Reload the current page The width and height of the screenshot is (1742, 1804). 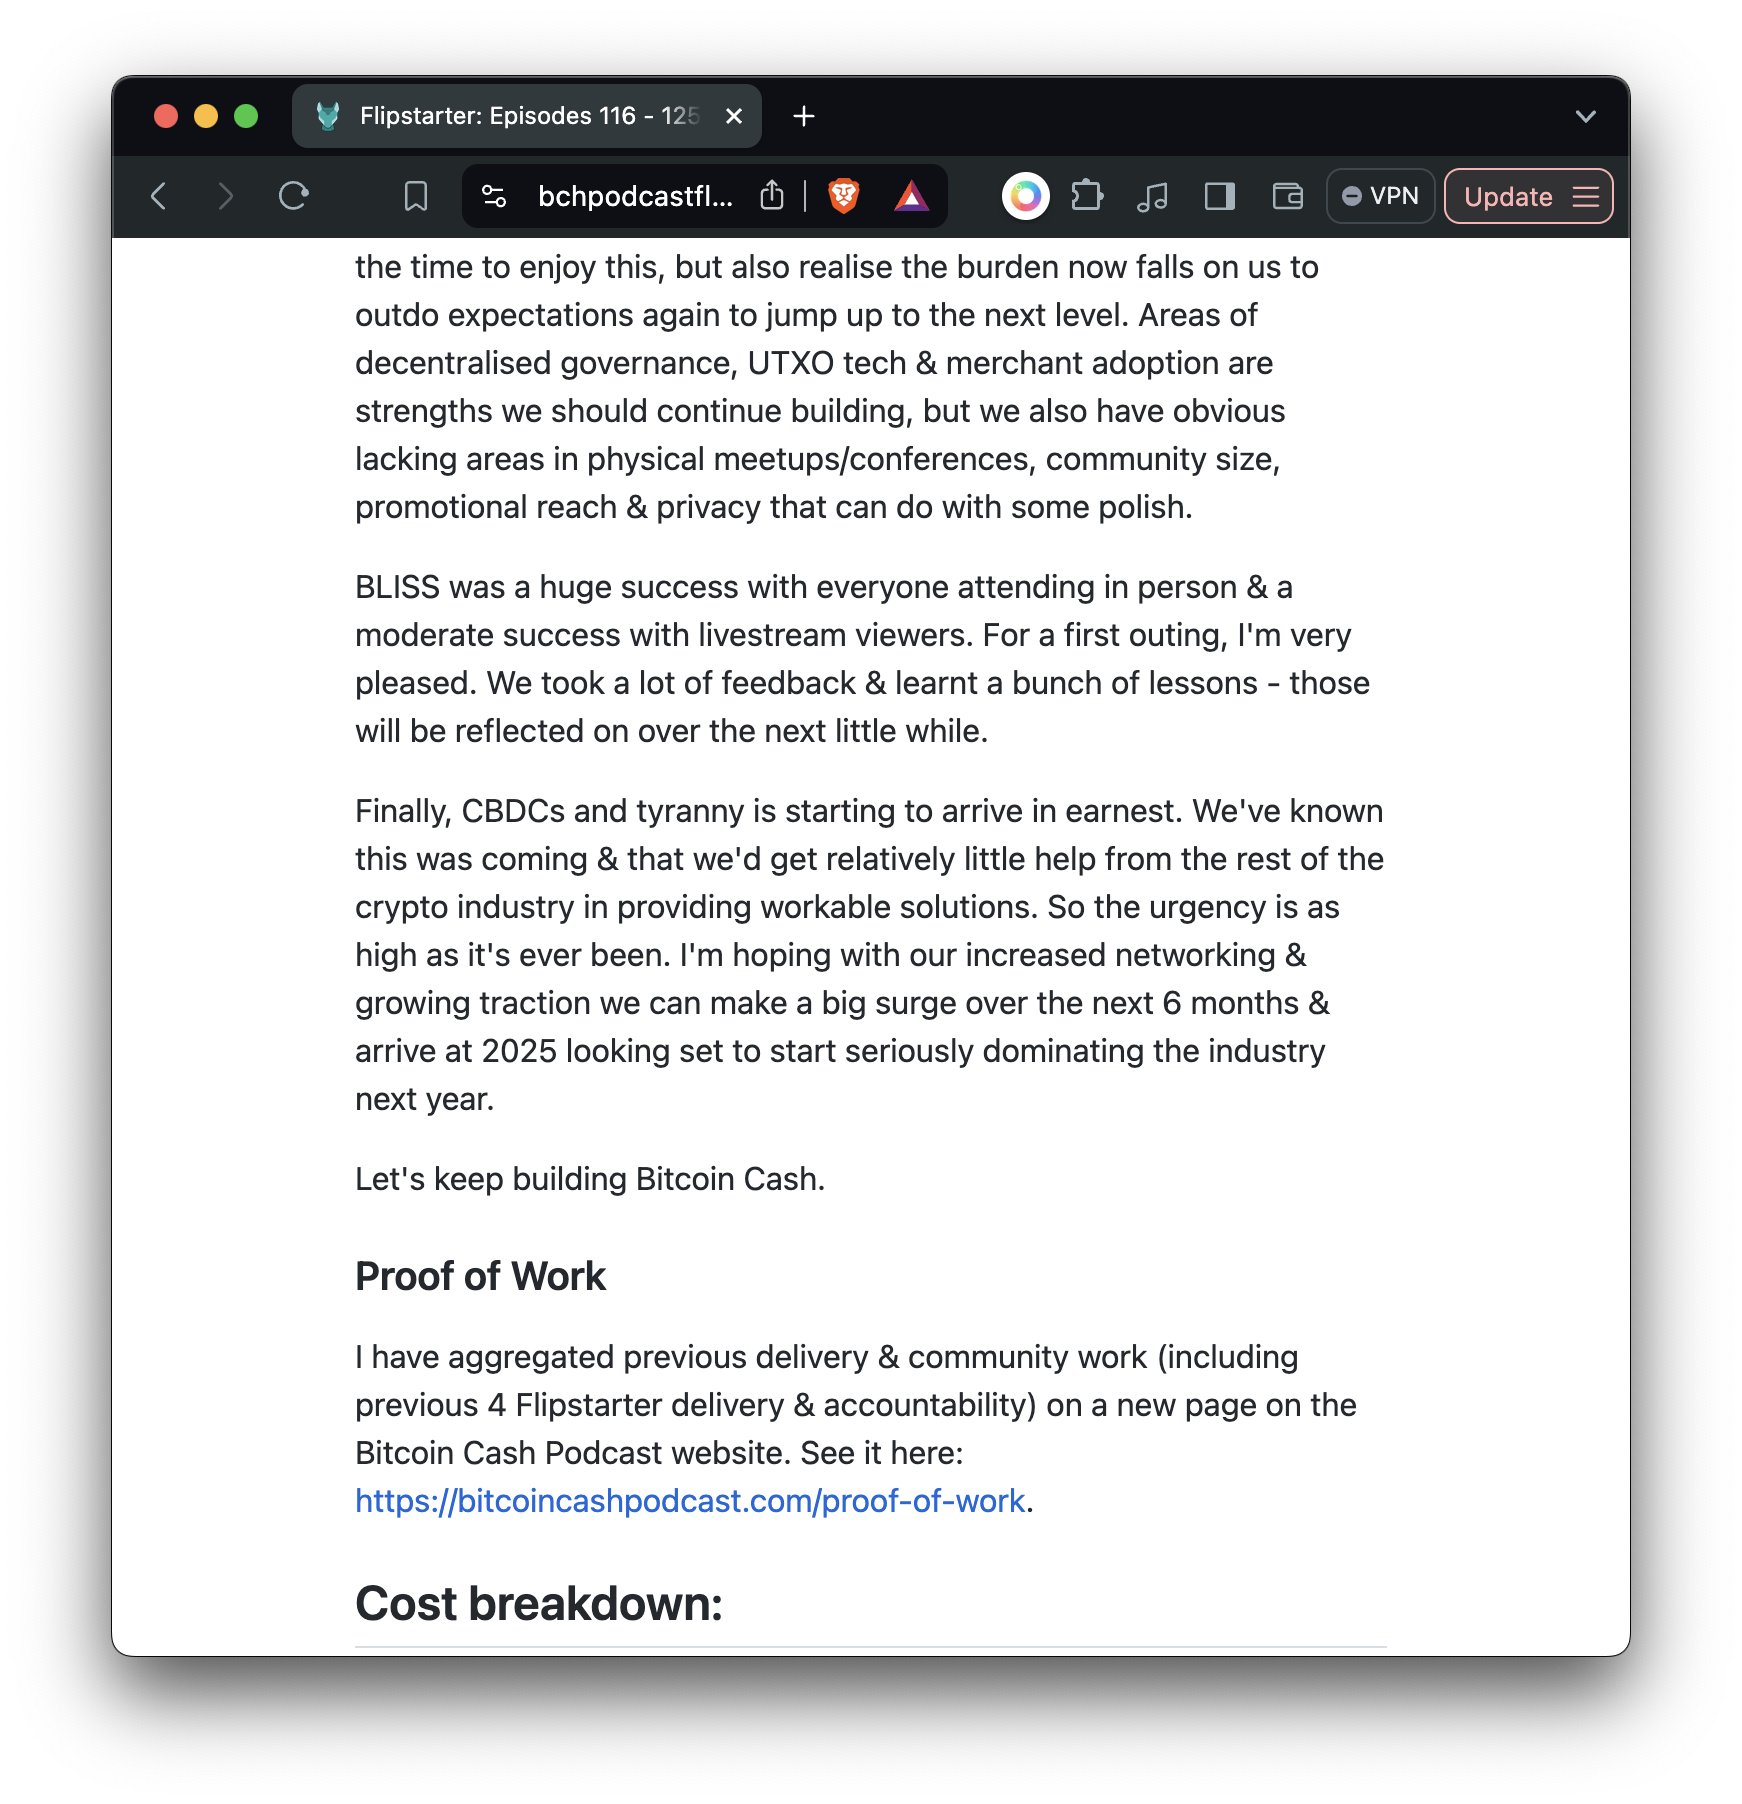(293, 196)
